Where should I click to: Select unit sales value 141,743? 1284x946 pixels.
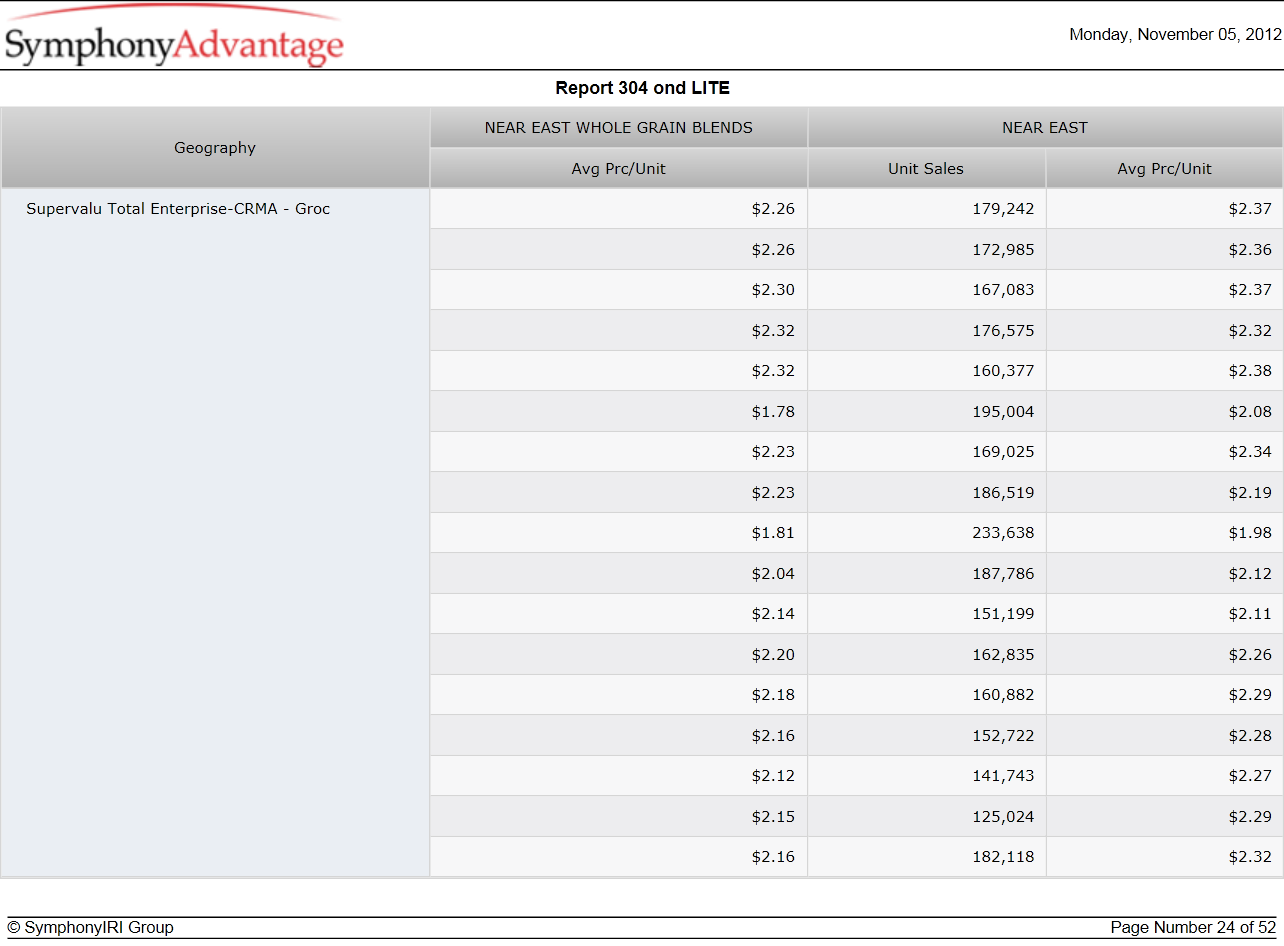tap(1003, 776)
